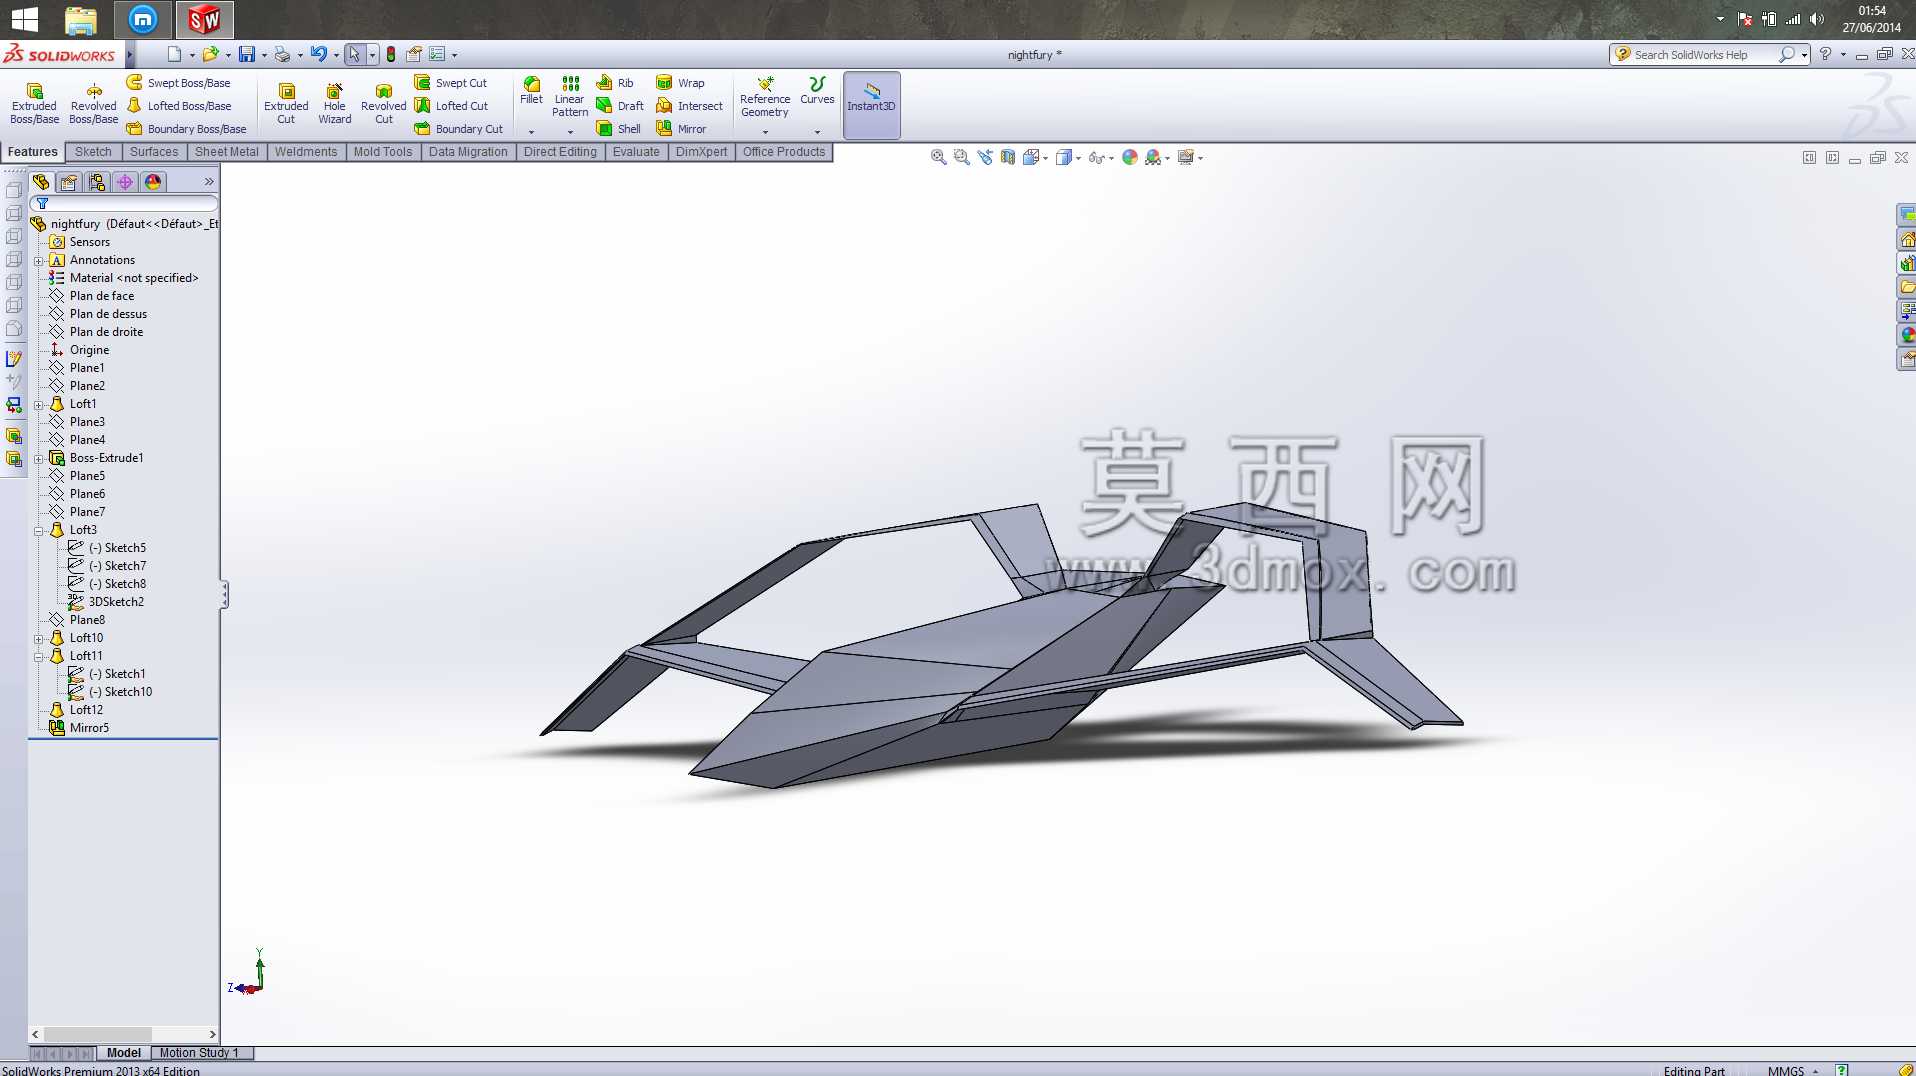Select the Rib tool
1916x1076 pixels.
coord(615,83)
